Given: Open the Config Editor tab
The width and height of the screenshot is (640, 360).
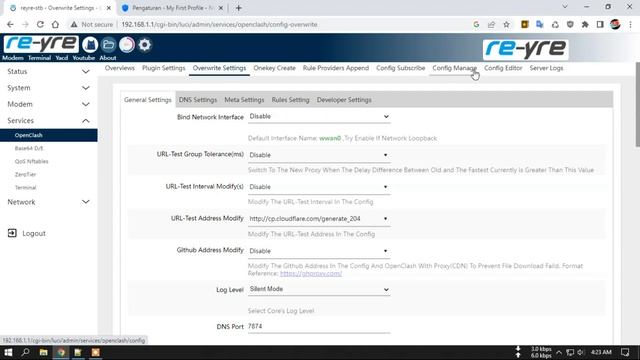Looking at the screenshot, I should (x=503, y=68).
